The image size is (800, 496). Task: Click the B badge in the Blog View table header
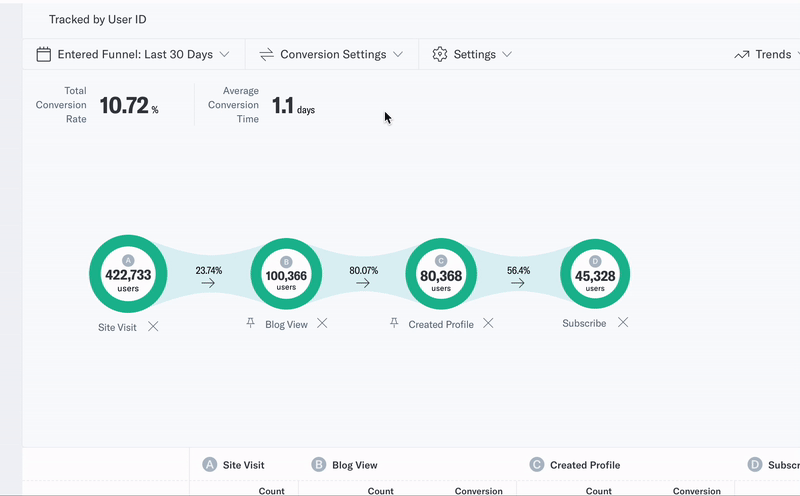pos(319,465)
